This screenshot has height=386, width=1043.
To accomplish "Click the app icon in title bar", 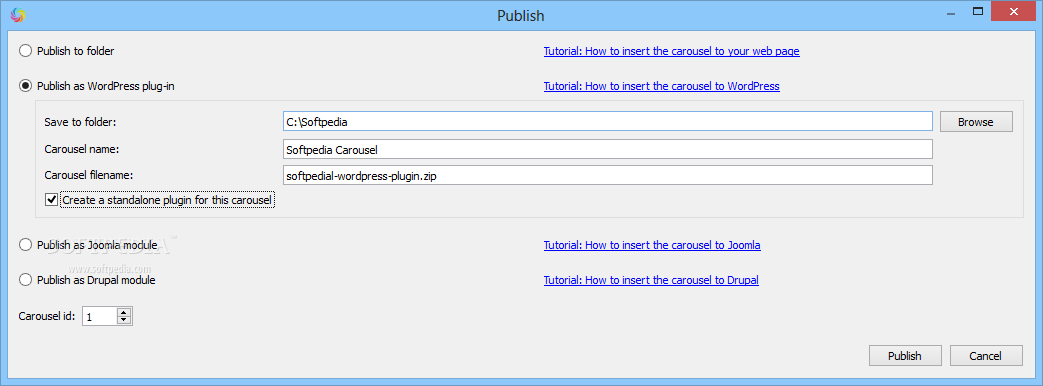I will pos(19,14).
